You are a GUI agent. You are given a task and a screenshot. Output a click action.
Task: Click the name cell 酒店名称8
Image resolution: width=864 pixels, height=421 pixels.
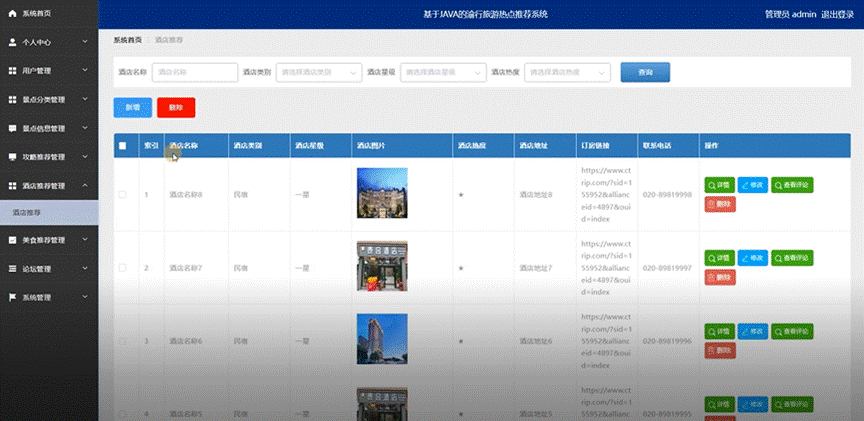tap(186, 195)
